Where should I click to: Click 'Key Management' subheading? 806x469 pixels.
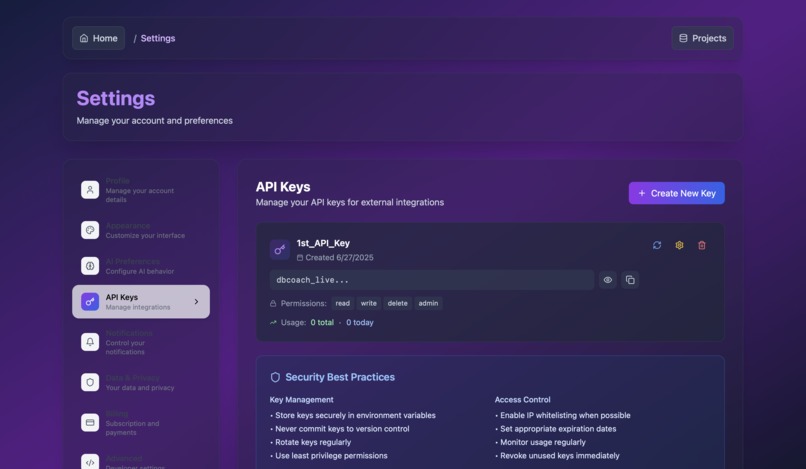tap(301, 400)
